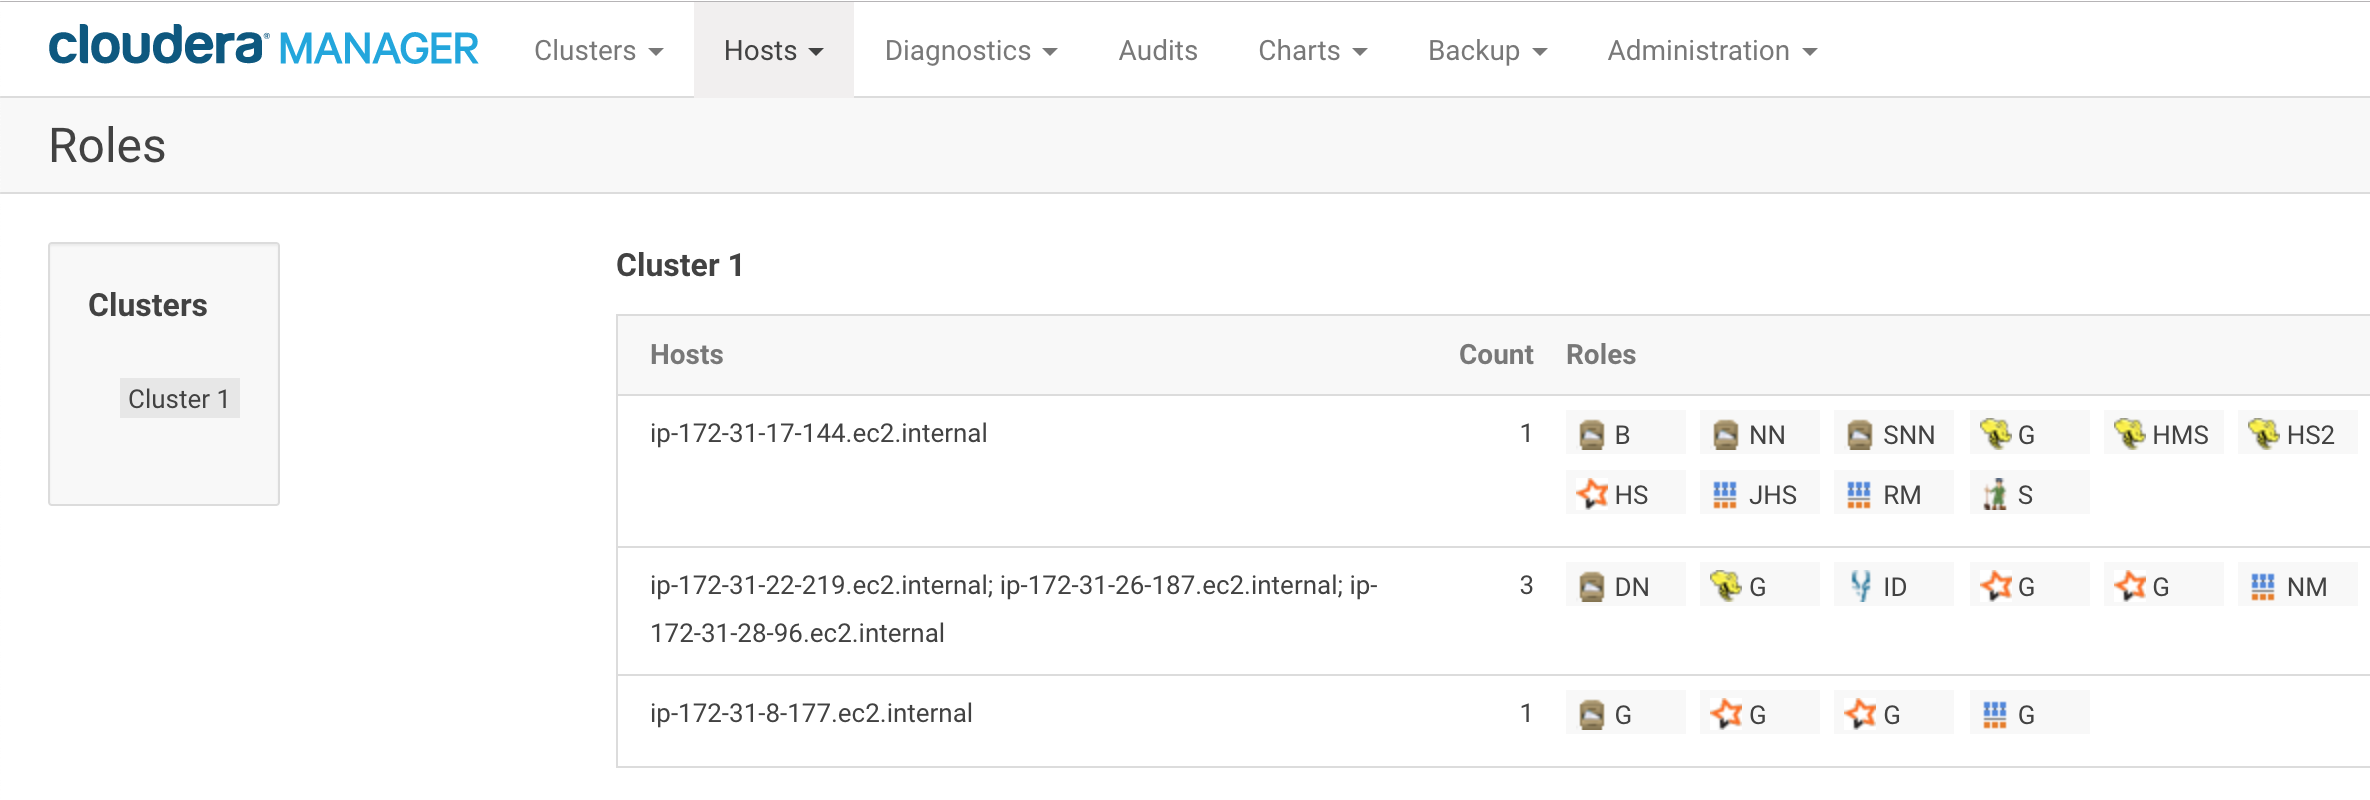
Task: Expand the Administration dropdown
Action: click(x=1711, y=50)
